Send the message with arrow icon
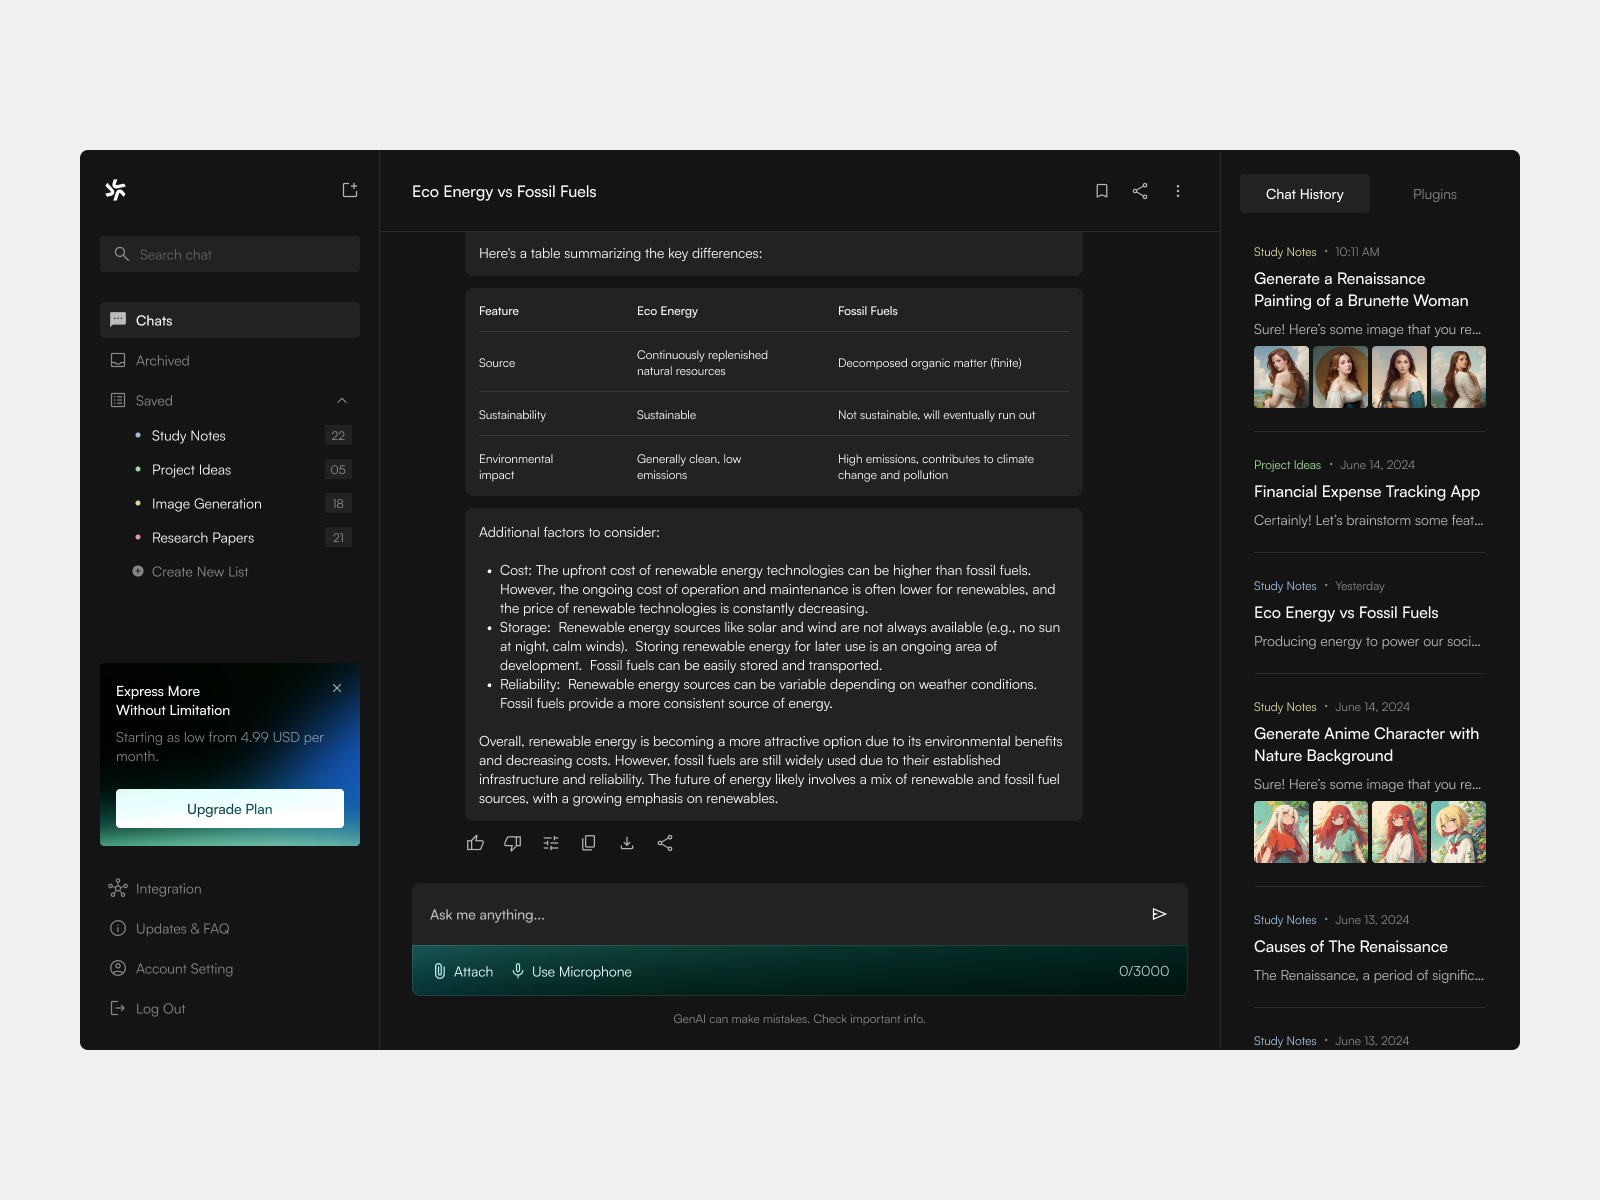The image size is (1600, 1200). (1159, 914)
